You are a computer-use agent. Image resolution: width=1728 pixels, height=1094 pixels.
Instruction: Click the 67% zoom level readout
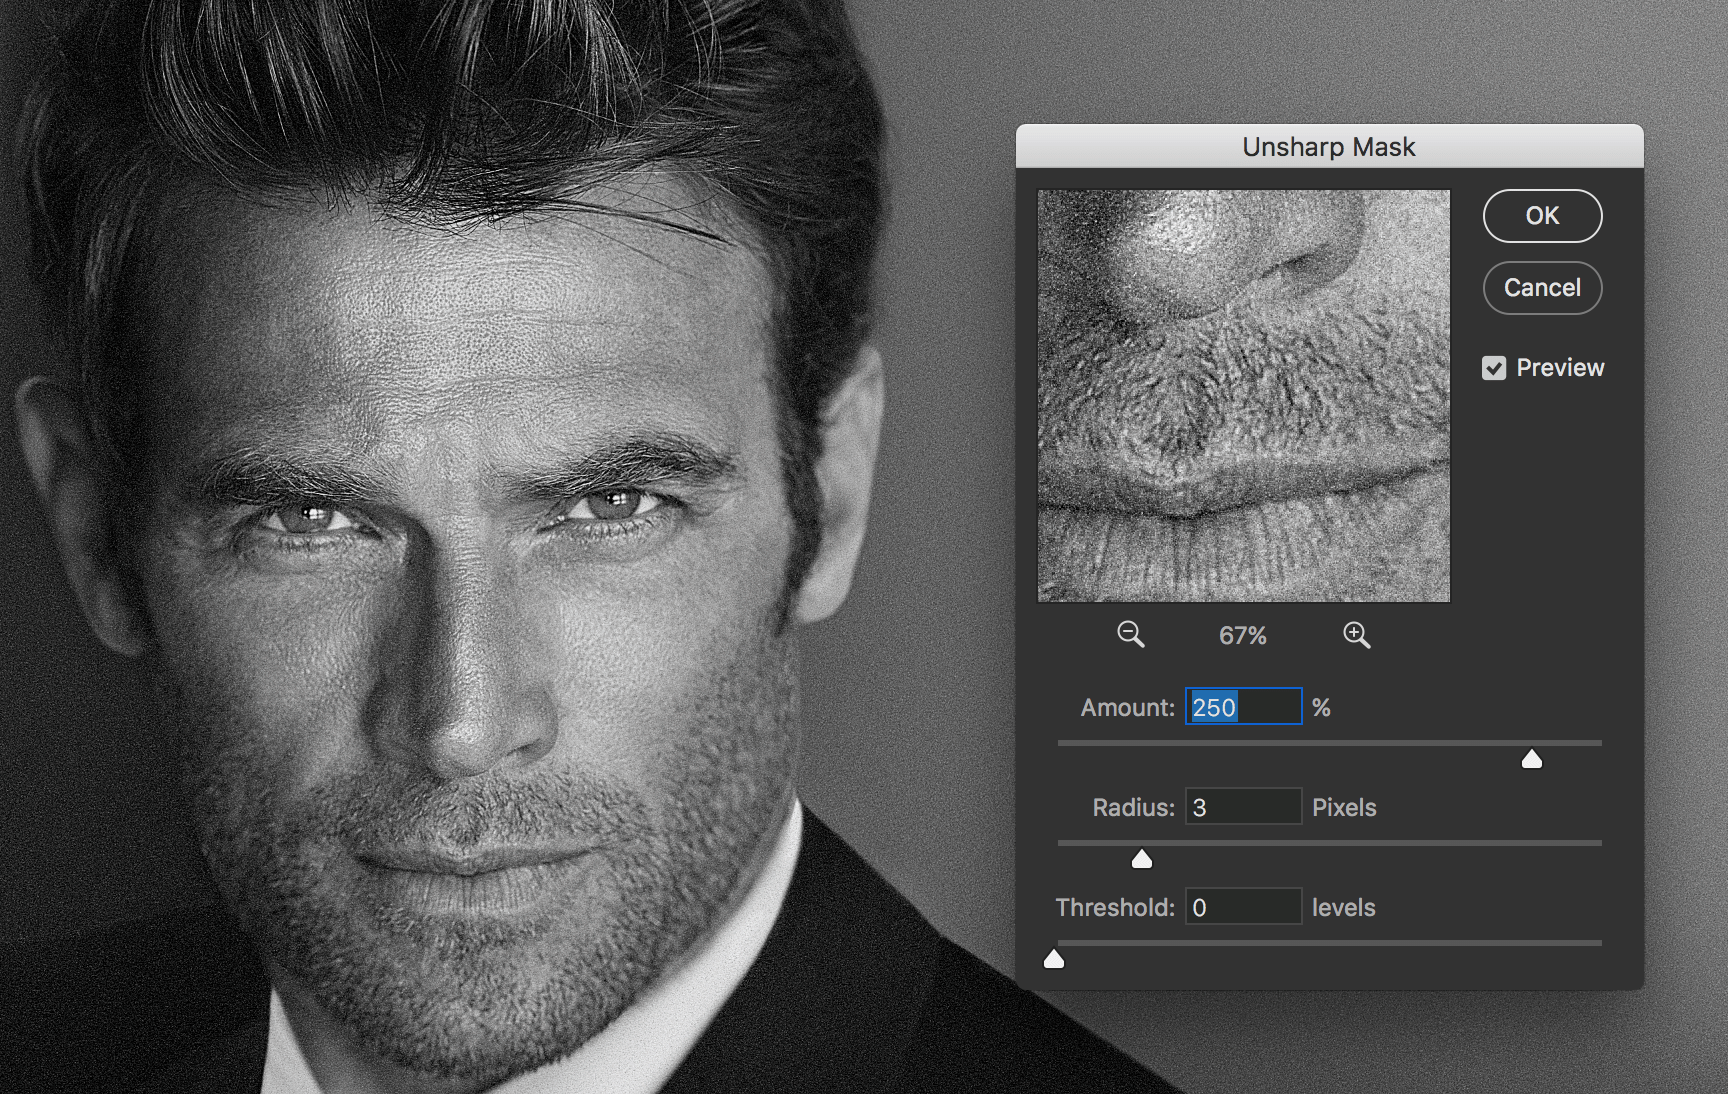coord(1242,636)
